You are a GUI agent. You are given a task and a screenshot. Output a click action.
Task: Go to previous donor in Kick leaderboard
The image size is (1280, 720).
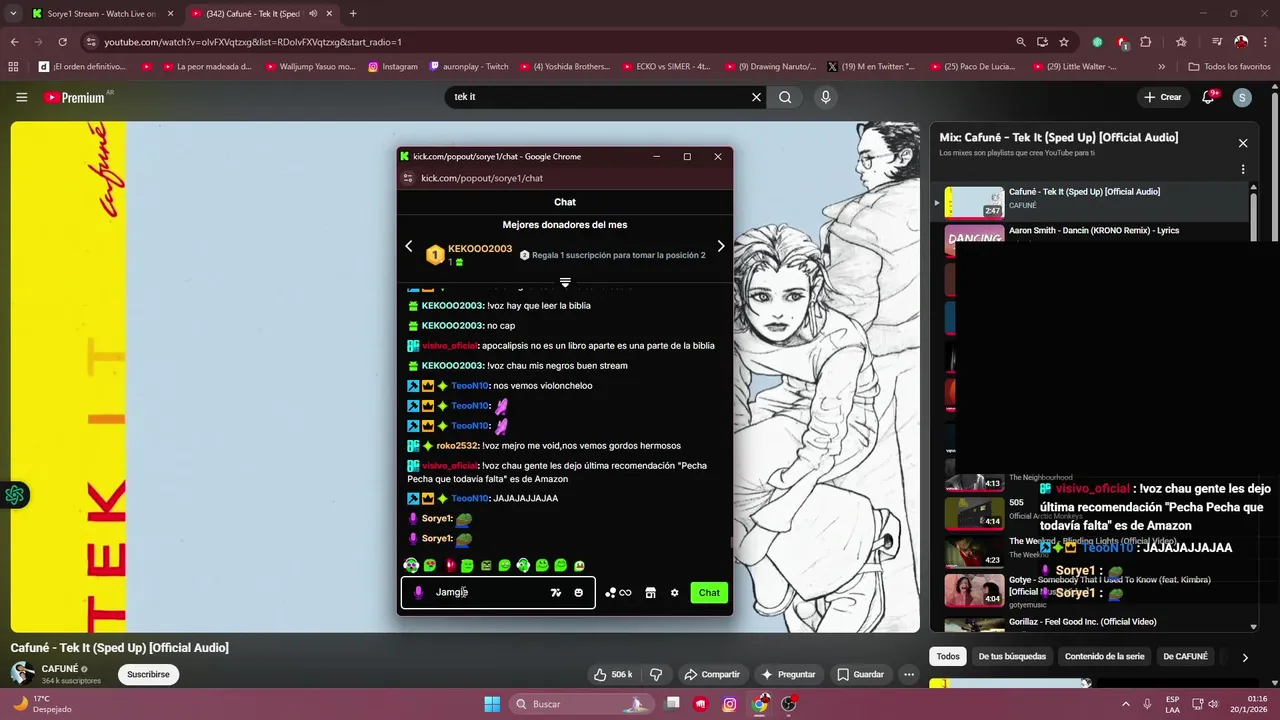(408, 246)
